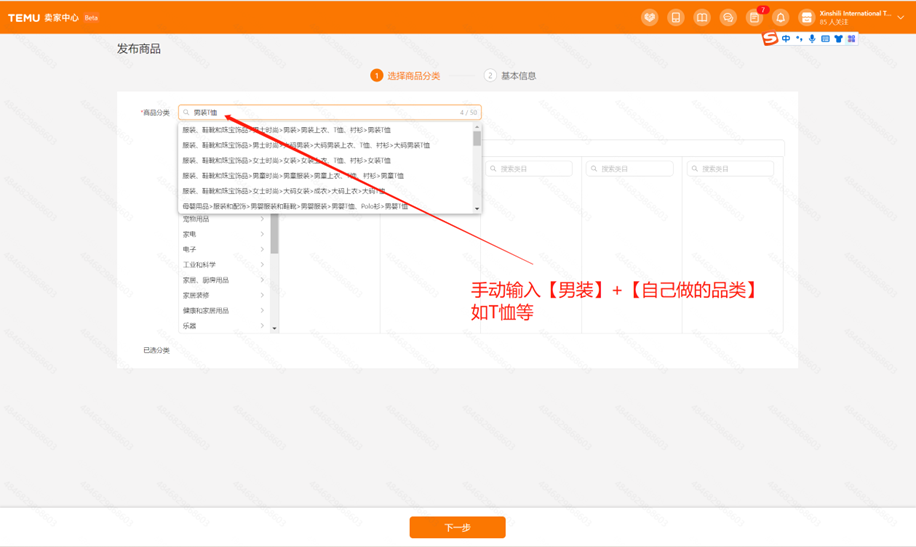Click the category list scrollbar thumb

click(275, 234)
